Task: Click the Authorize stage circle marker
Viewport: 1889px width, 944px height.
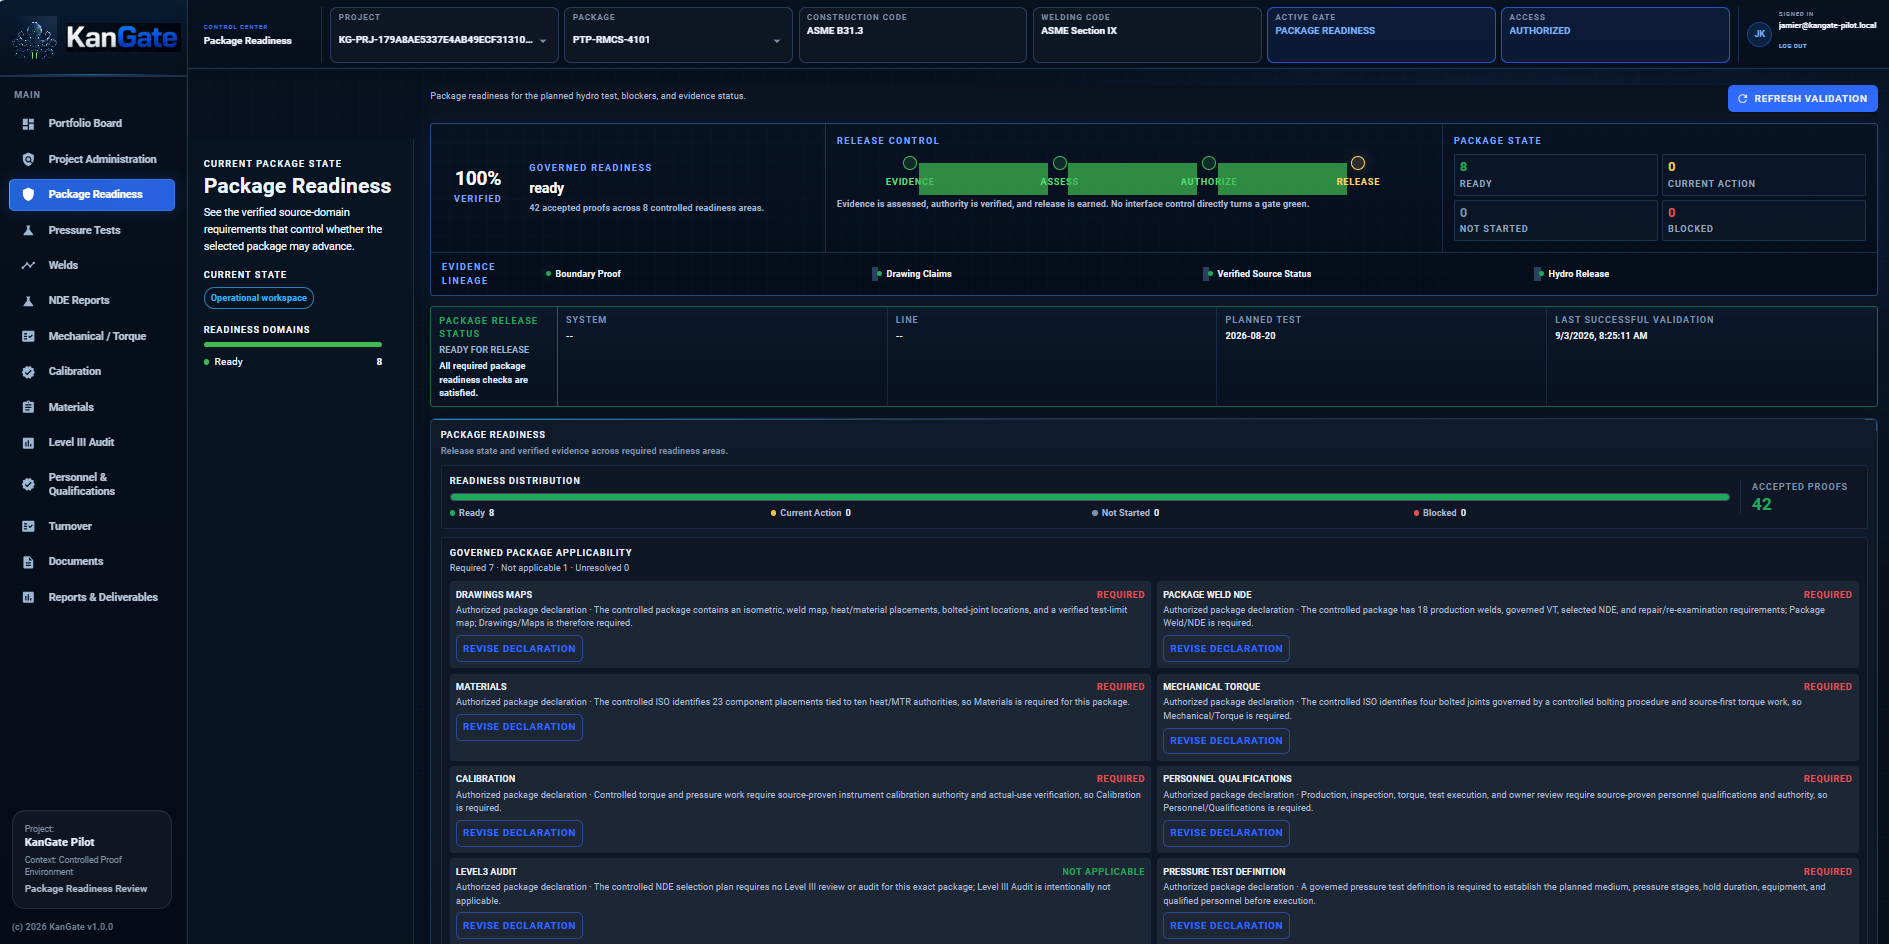Action: pos(1209,163)
